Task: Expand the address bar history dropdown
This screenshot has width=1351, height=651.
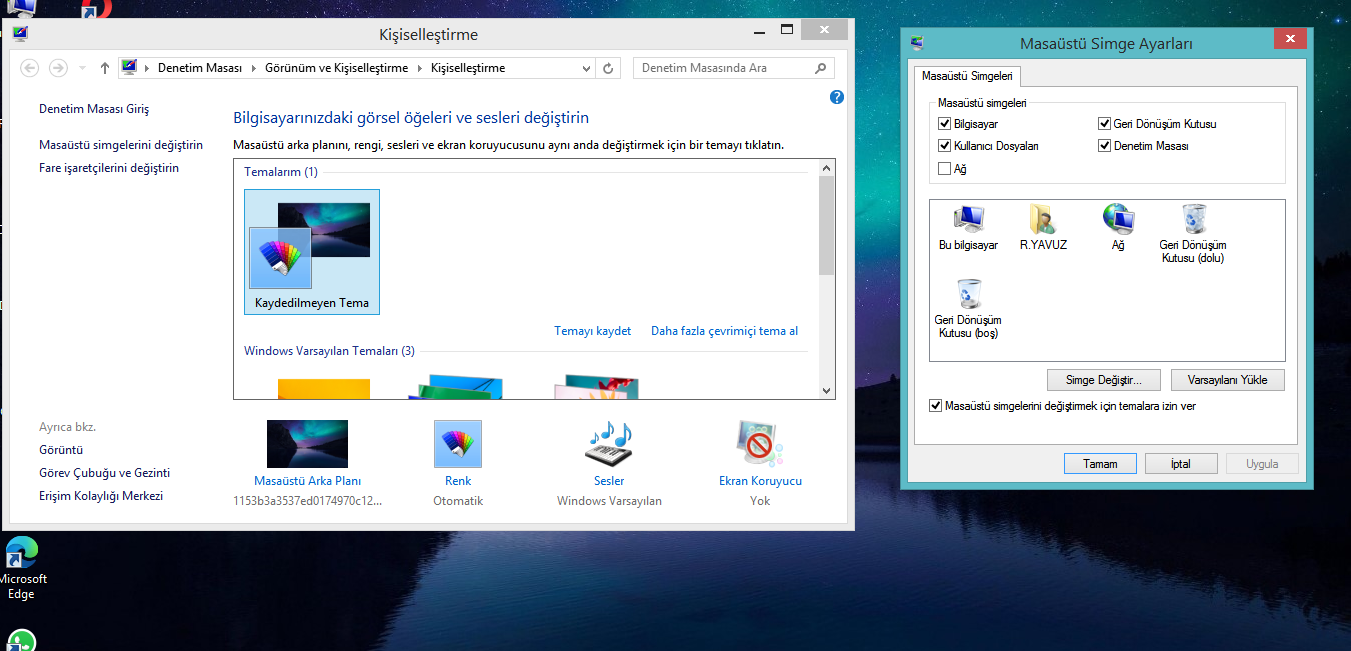Action: (586, 68)
